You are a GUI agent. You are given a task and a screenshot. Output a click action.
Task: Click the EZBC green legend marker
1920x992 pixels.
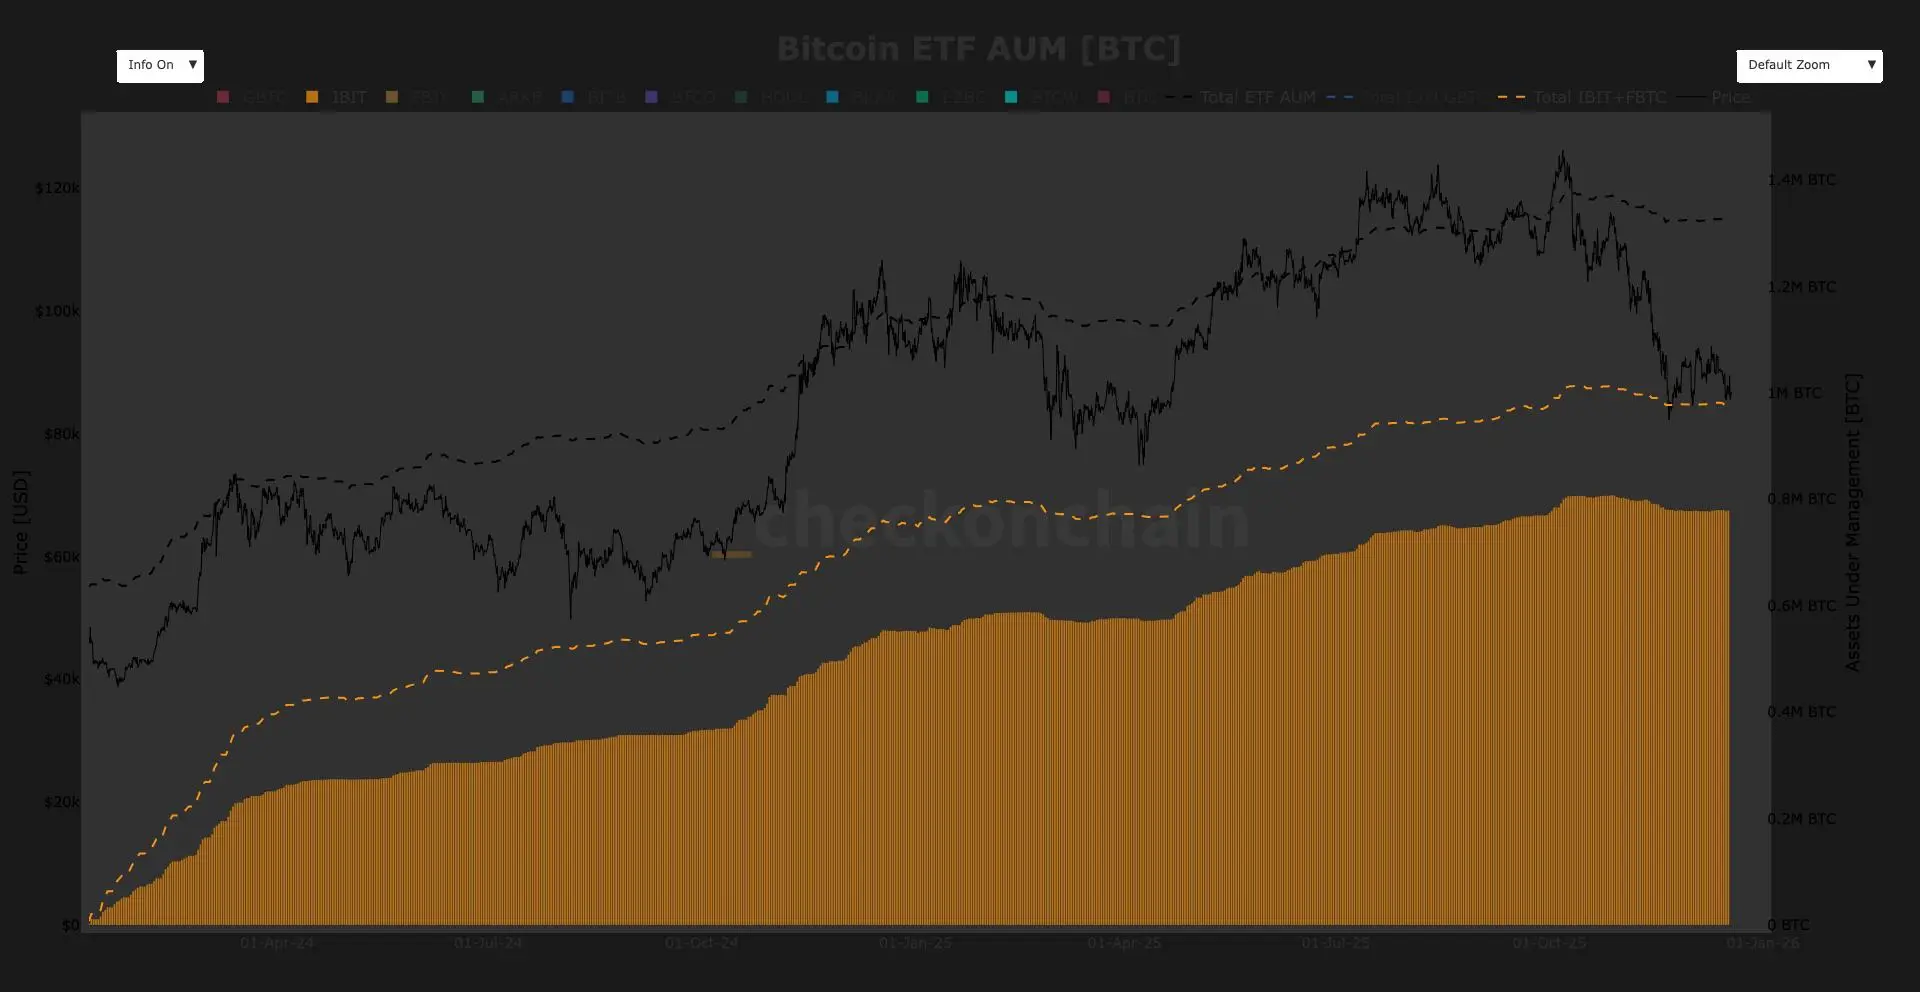point(922,97)
